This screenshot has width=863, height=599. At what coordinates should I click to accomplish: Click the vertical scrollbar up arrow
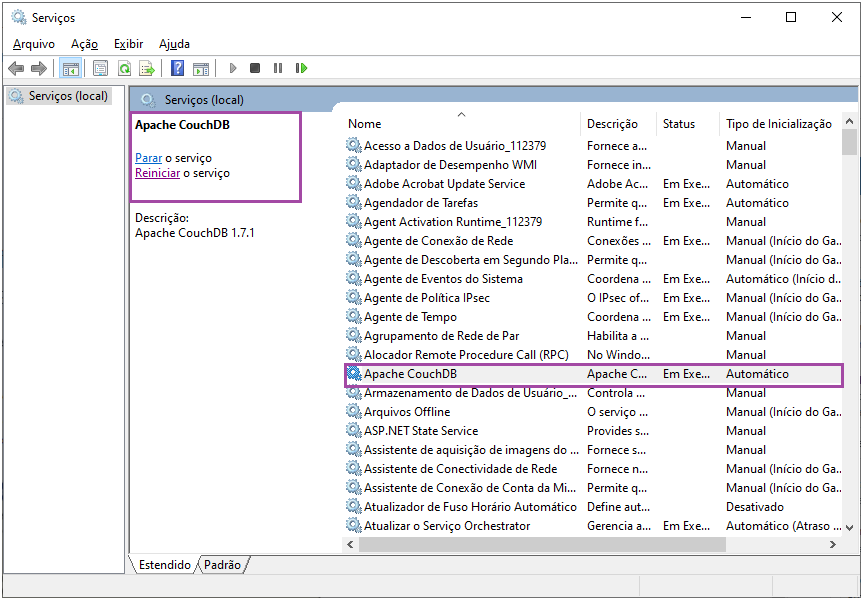tap(849, 121)
